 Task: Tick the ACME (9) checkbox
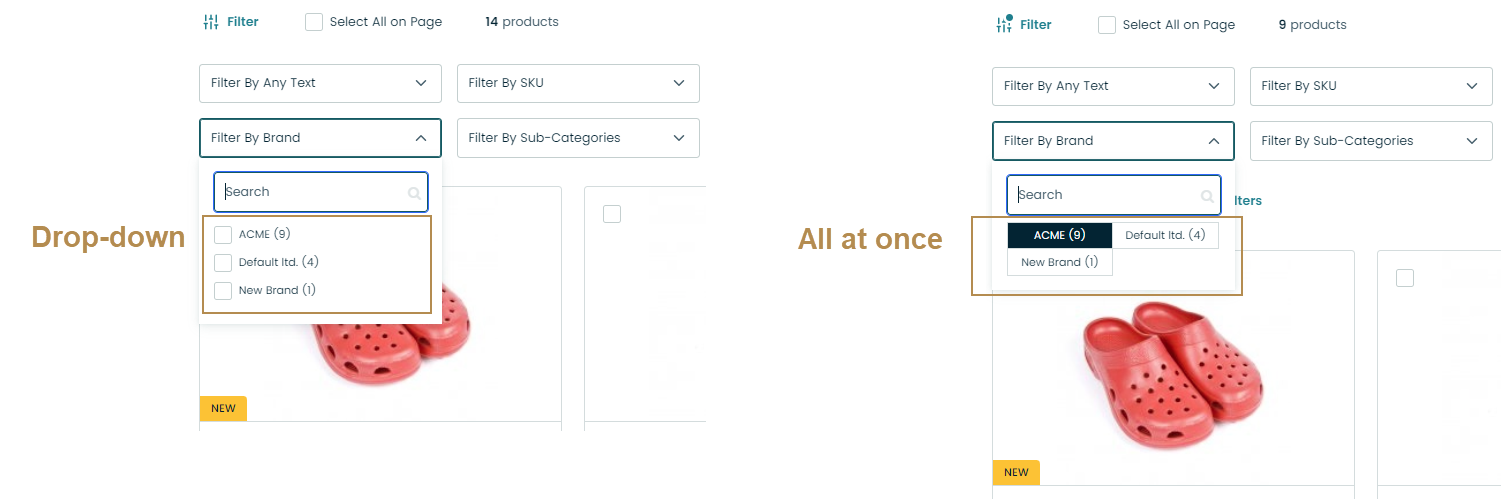coord(223,235)
